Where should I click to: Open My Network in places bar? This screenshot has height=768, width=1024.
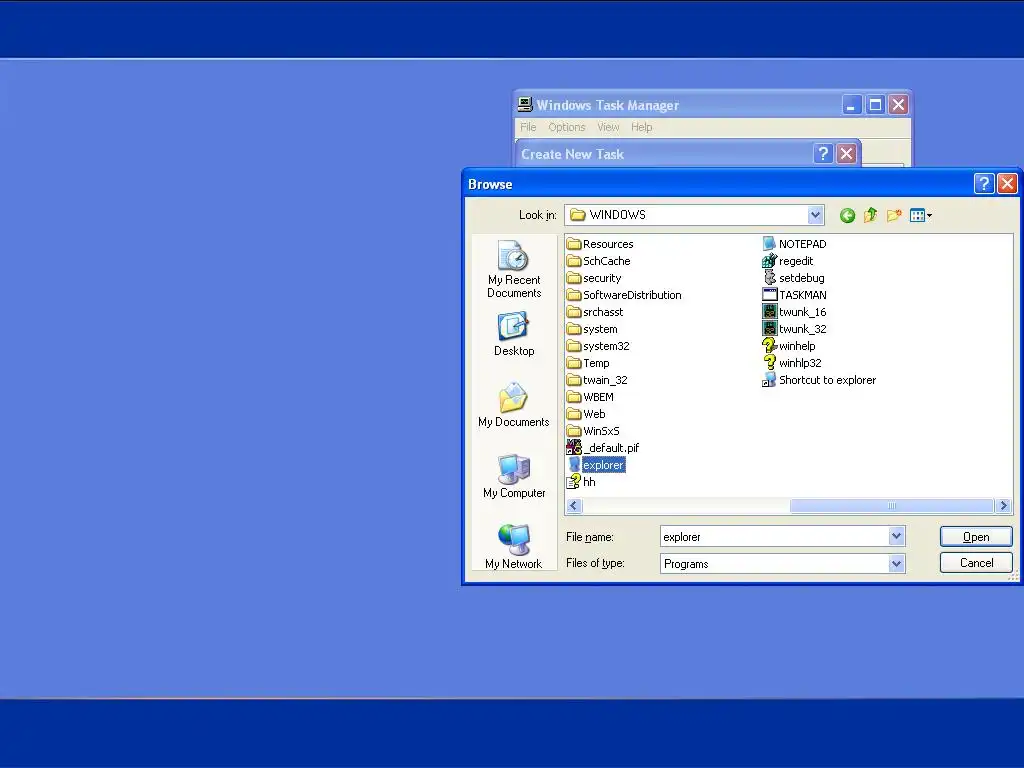click(x=514, y=547)
